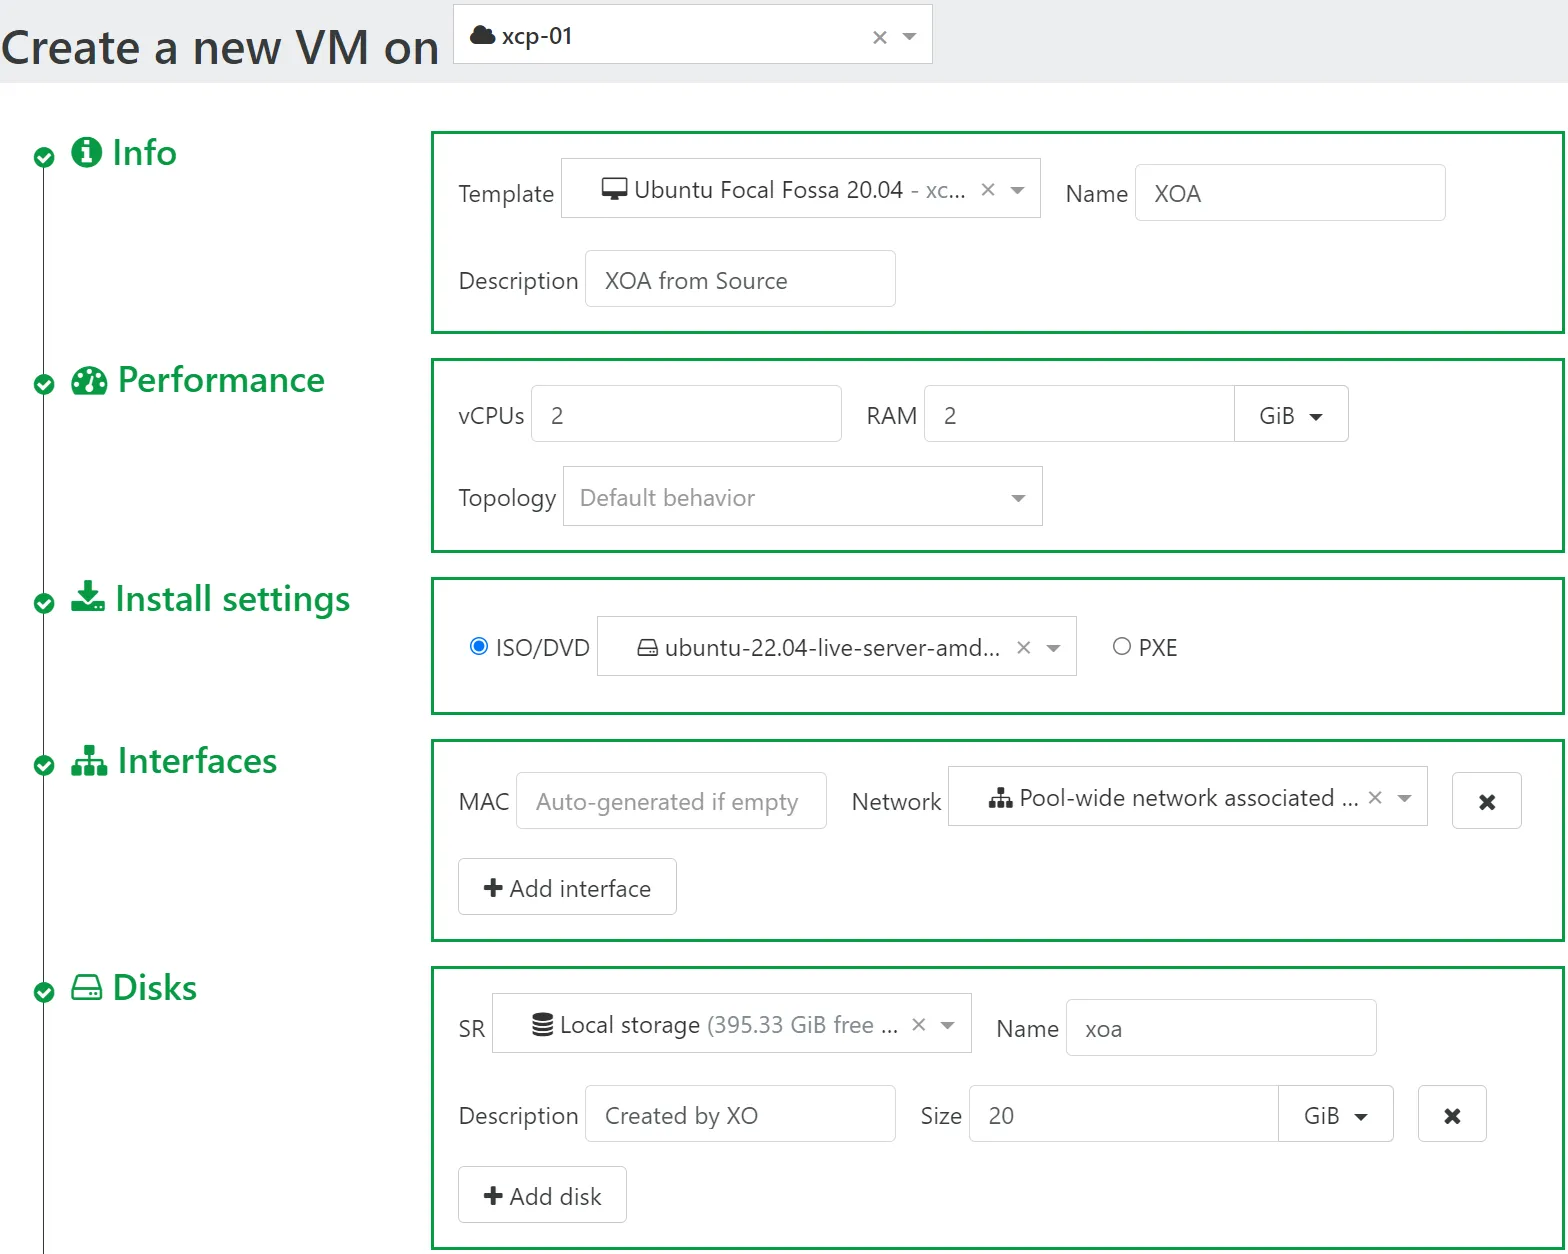Viewport: 1568px width, 1254px height.
Task: Click the Performance dashboard icon
Action: click(x=89, y=380)
